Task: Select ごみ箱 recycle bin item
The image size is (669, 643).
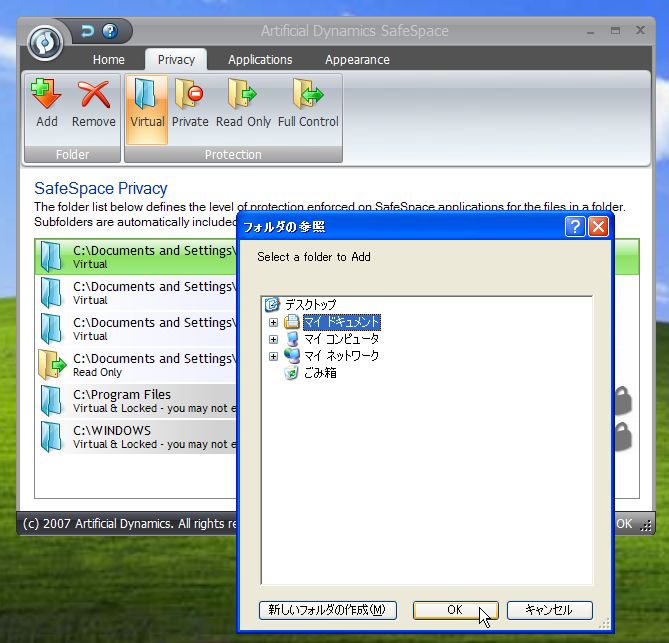Action: [x=320, y=373]
